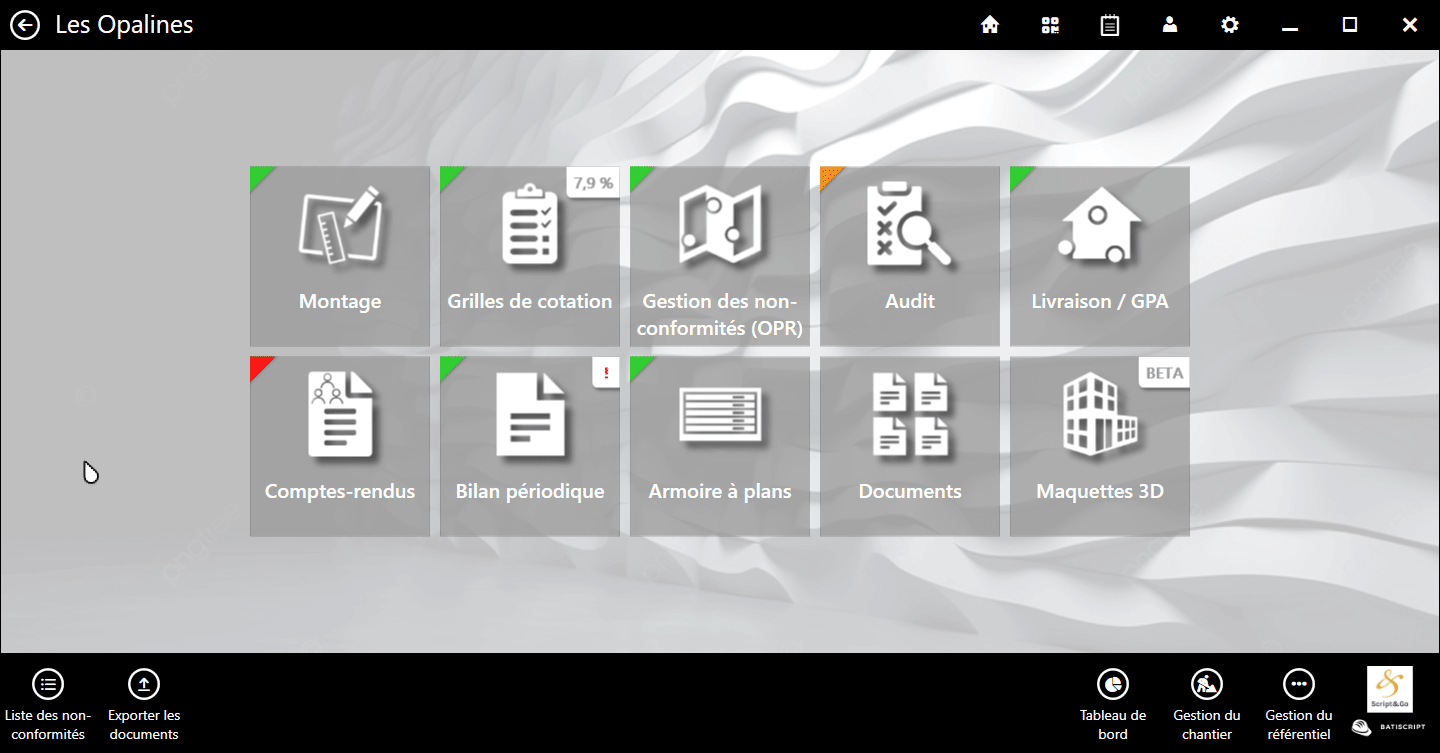Image resolution: width=1440 pixels, height=753 pixels.
Task: Open Gestion du référentiel
Action: coord(1298,705)
